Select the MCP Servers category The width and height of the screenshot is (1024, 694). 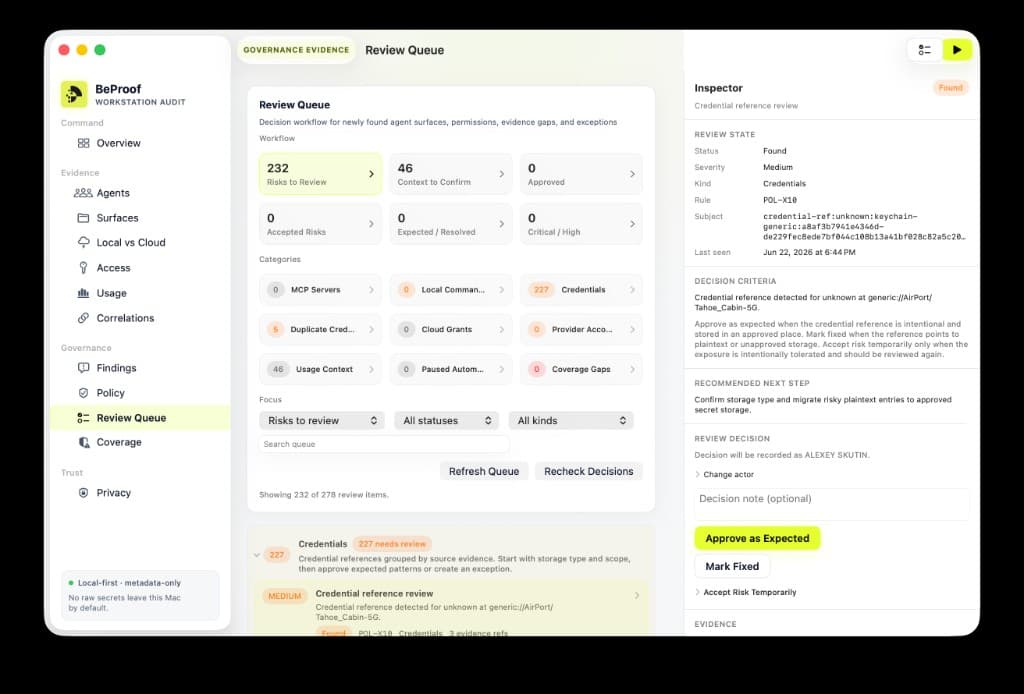[320, 289]
